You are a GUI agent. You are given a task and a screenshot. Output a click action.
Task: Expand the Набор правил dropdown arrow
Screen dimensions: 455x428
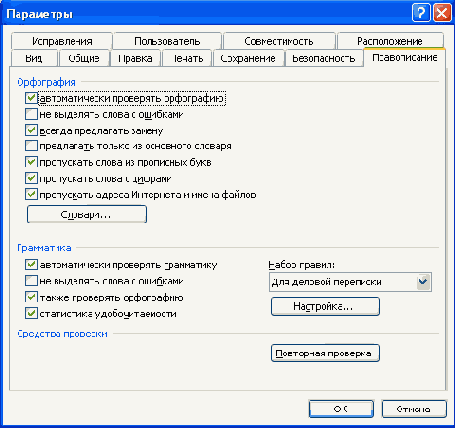pos(423,282)
